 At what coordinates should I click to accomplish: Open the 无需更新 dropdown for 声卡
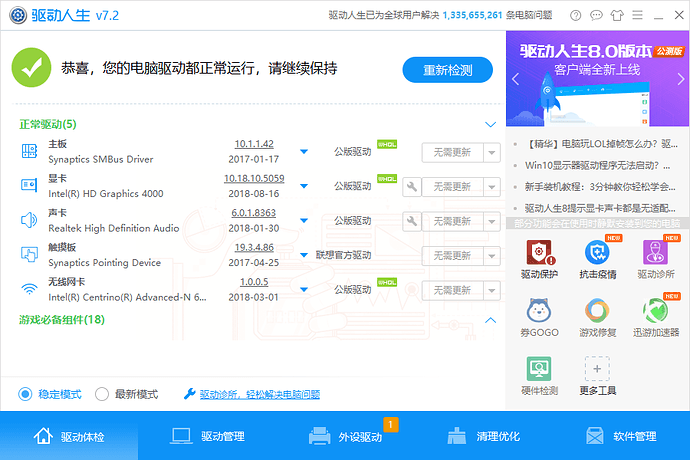tap(492, 221)
